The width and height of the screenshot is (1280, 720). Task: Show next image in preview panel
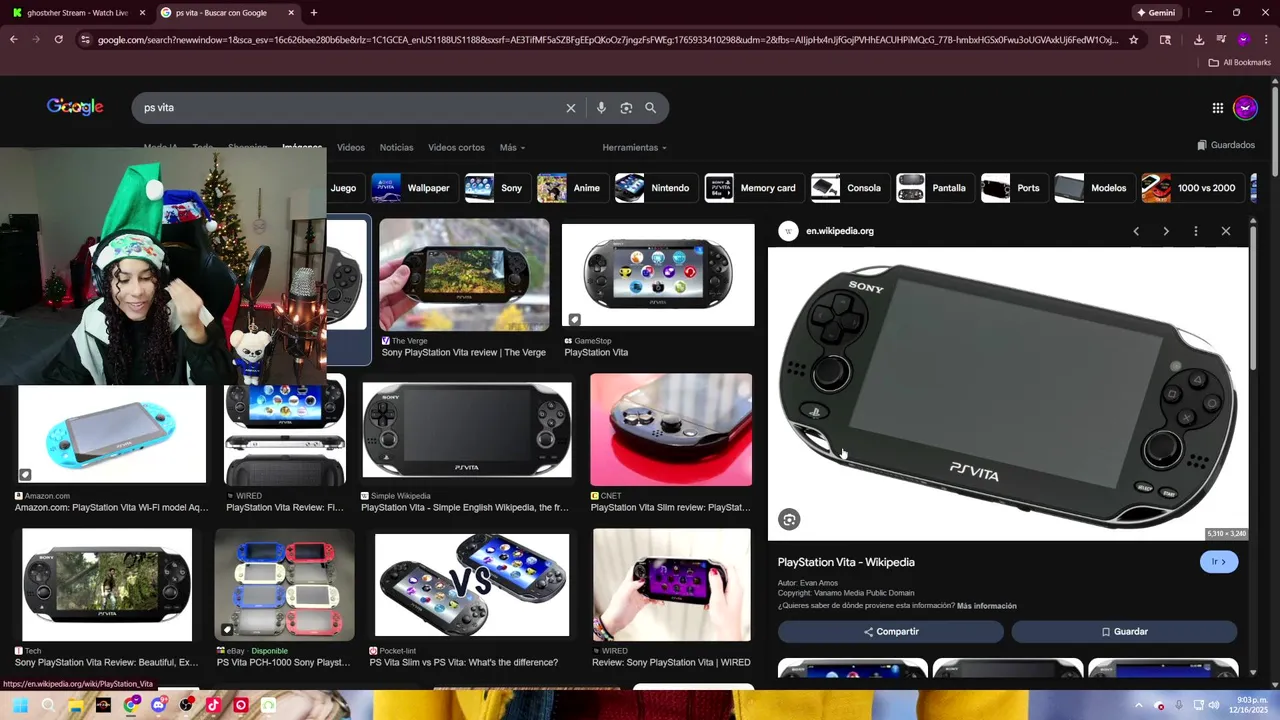coord(1166,231)
